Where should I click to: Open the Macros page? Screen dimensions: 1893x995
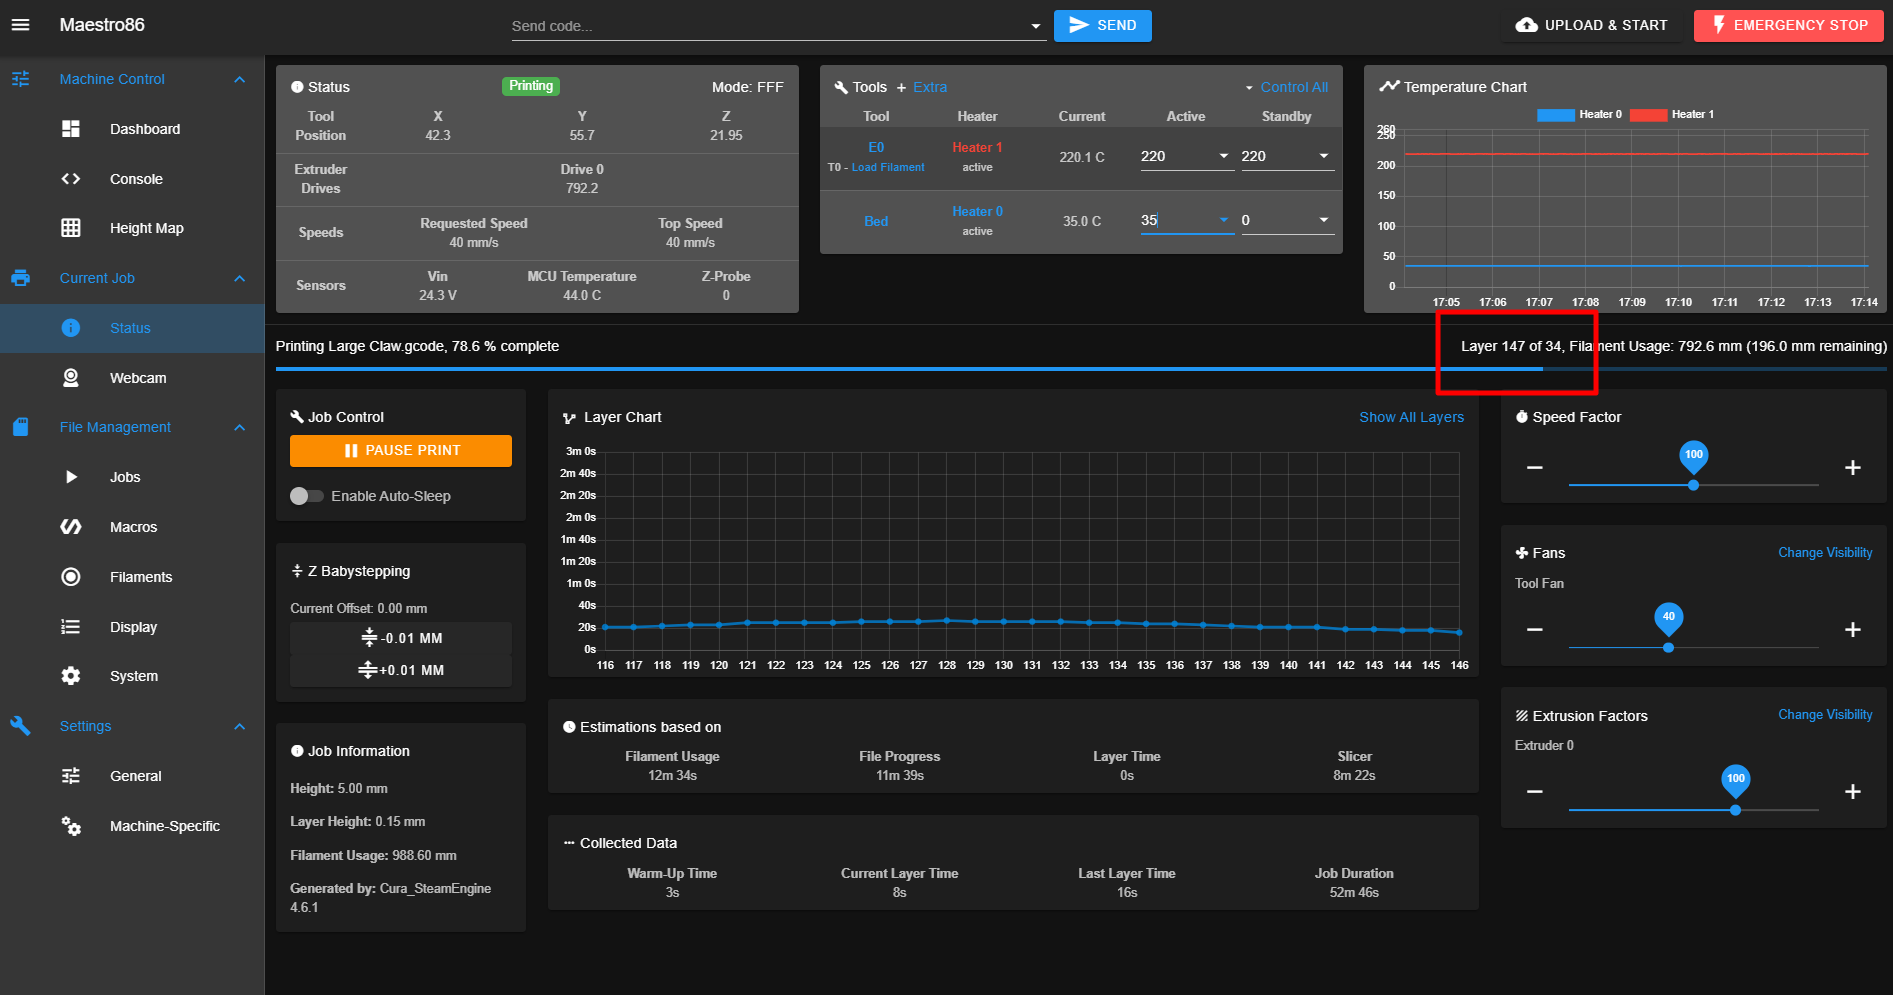[x=133, y=527]
